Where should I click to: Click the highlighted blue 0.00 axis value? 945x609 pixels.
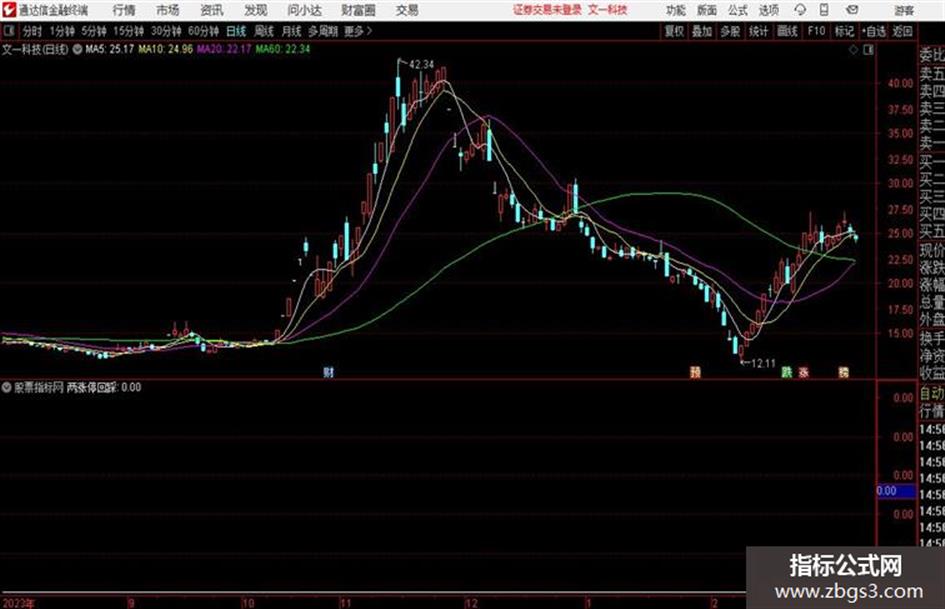[x=896, y=491]
